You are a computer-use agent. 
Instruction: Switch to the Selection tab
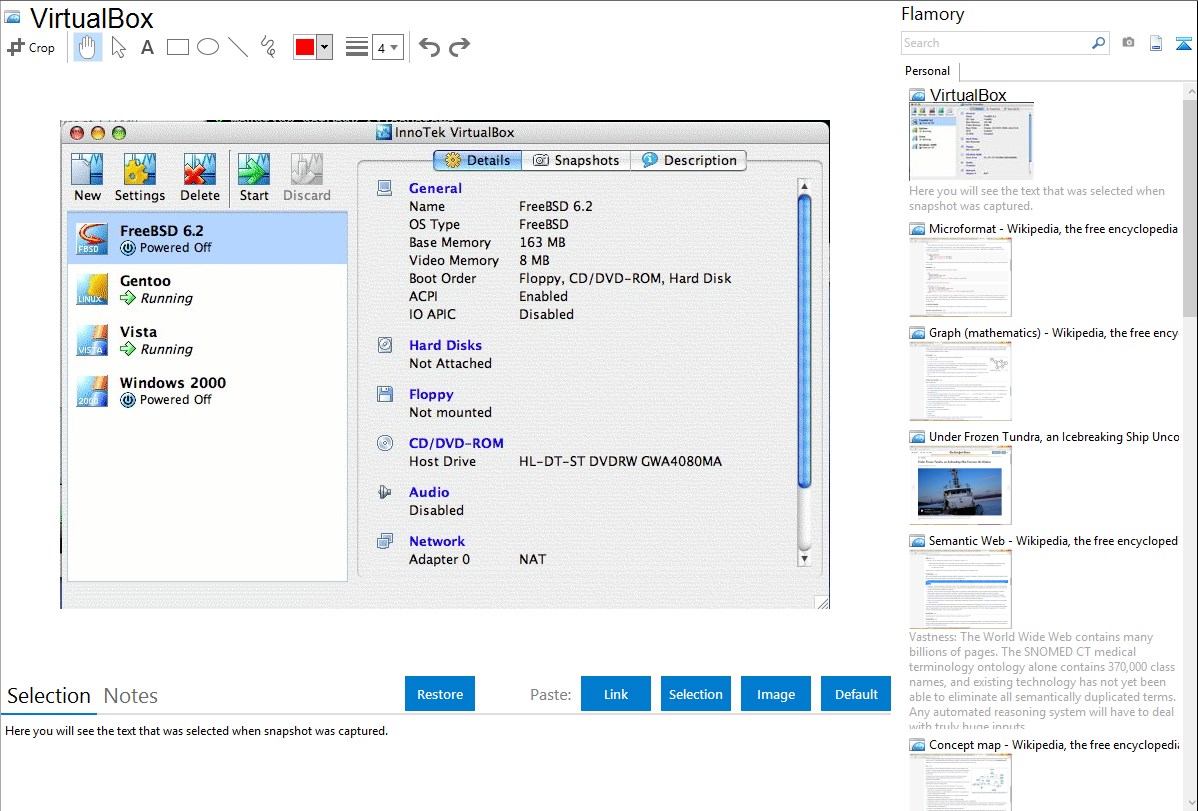tap(49, 696)
